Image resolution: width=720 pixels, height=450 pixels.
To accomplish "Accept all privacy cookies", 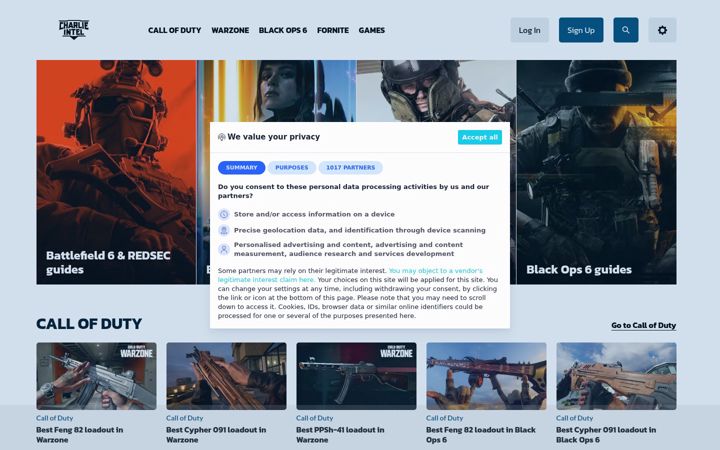I will click(479, 137).
